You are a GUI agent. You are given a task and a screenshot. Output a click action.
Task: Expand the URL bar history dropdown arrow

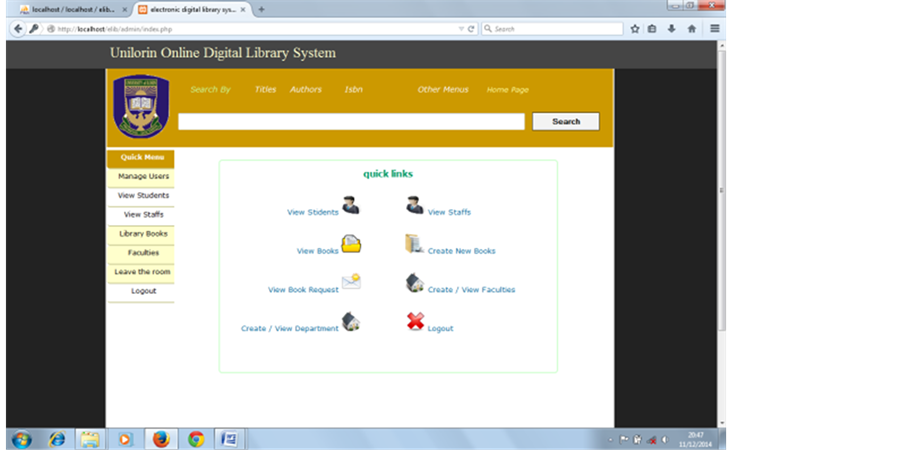[x=458, y=29]
